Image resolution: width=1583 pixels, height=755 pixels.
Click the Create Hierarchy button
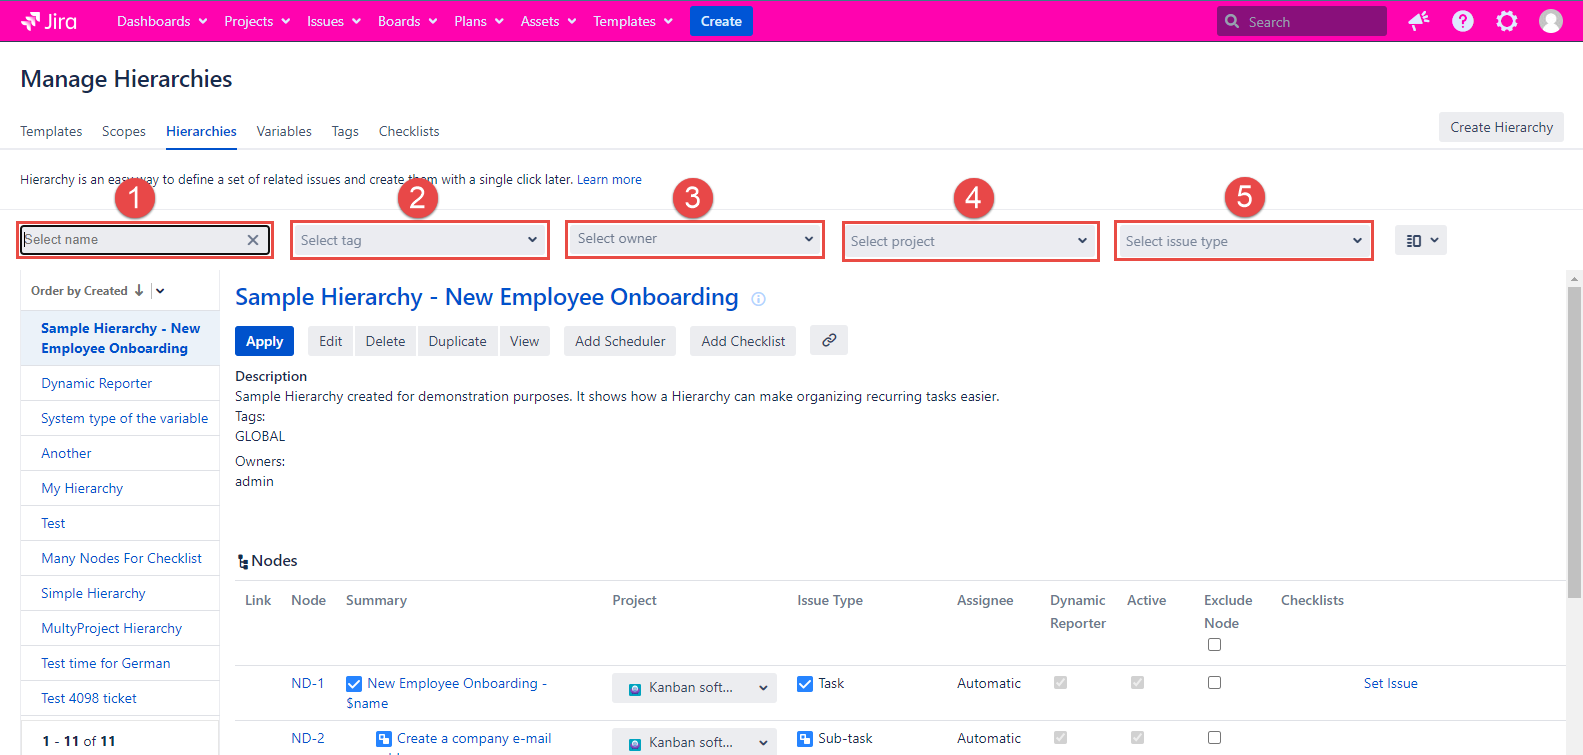pos(1501,127)
